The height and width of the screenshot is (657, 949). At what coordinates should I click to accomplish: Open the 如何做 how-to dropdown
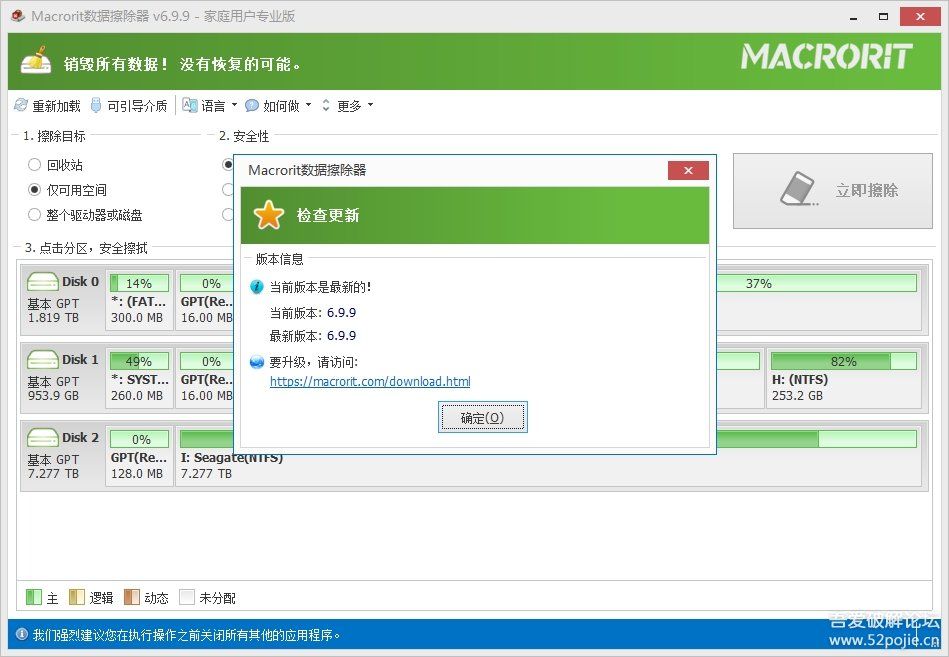278,106
